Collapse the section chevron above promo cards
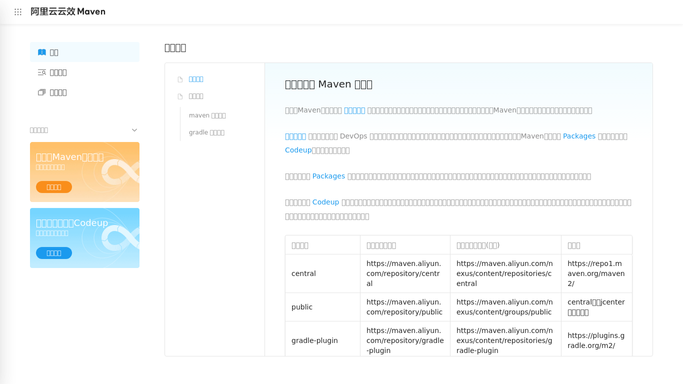 134,130
